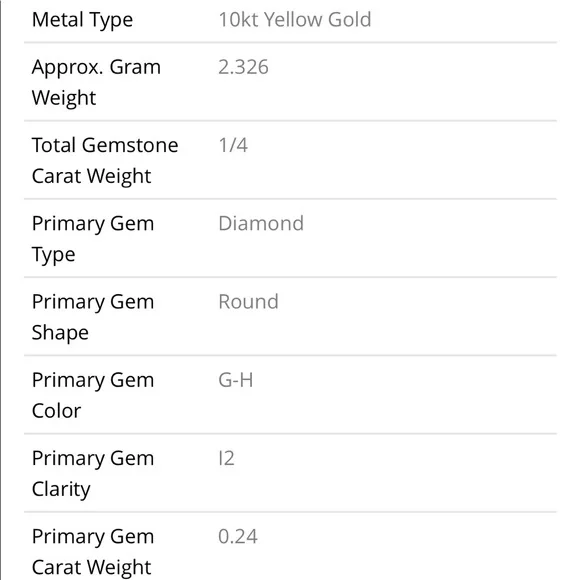Click the I2 clarity value

[226, 458]
